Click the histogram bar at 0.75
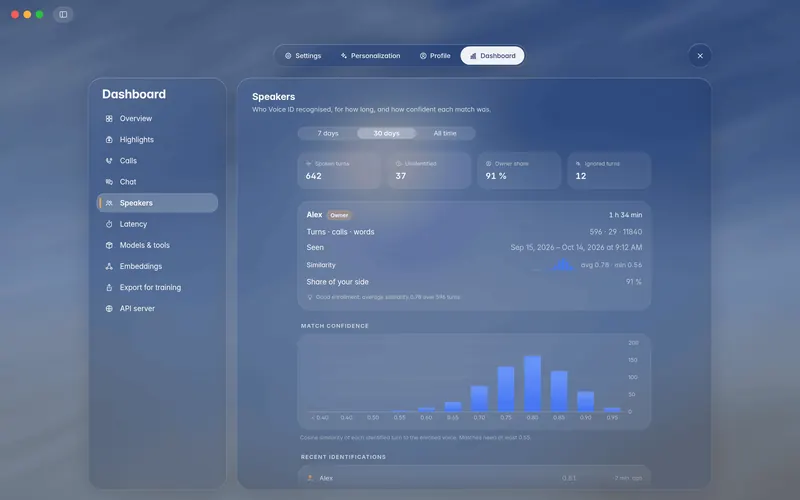Image resolution: width=800 pixels, height=500 pixels. tap(506, 389)
